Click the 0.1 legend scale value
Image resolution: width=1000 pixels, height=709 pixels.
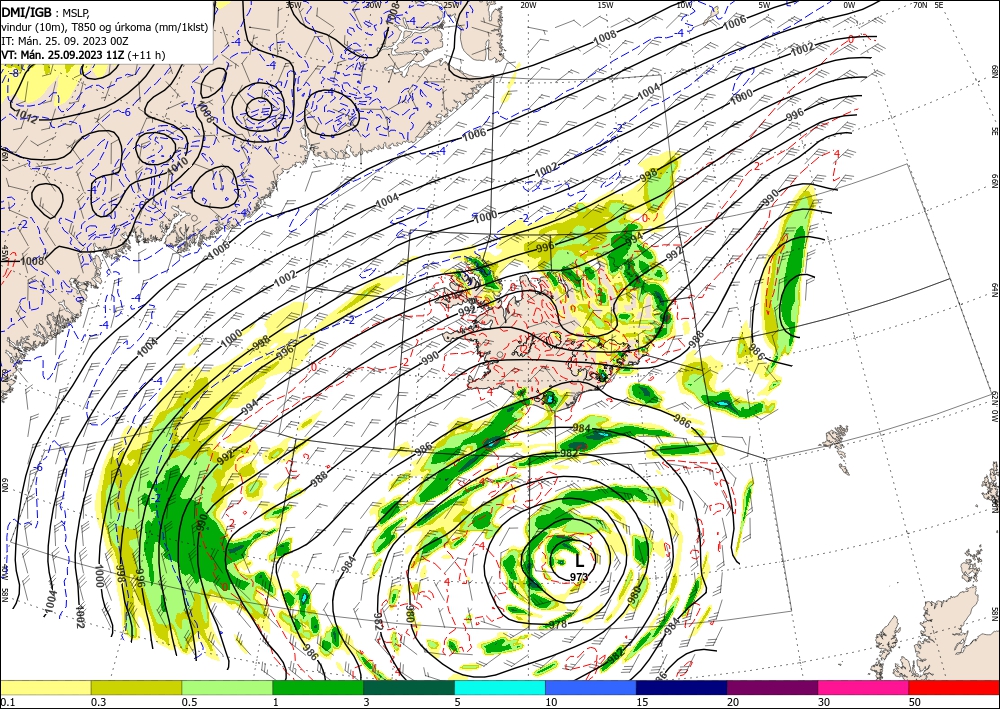(x=8, y=702)
